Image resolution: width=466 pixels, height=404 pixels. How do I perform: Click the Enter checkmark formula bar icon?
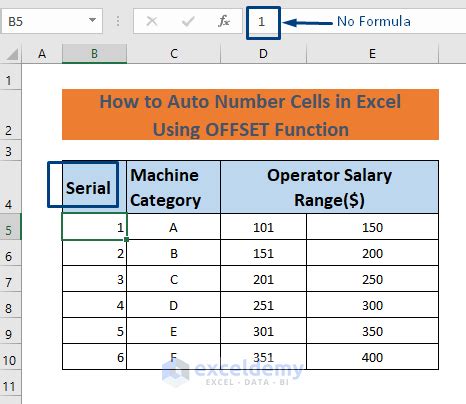188,22
